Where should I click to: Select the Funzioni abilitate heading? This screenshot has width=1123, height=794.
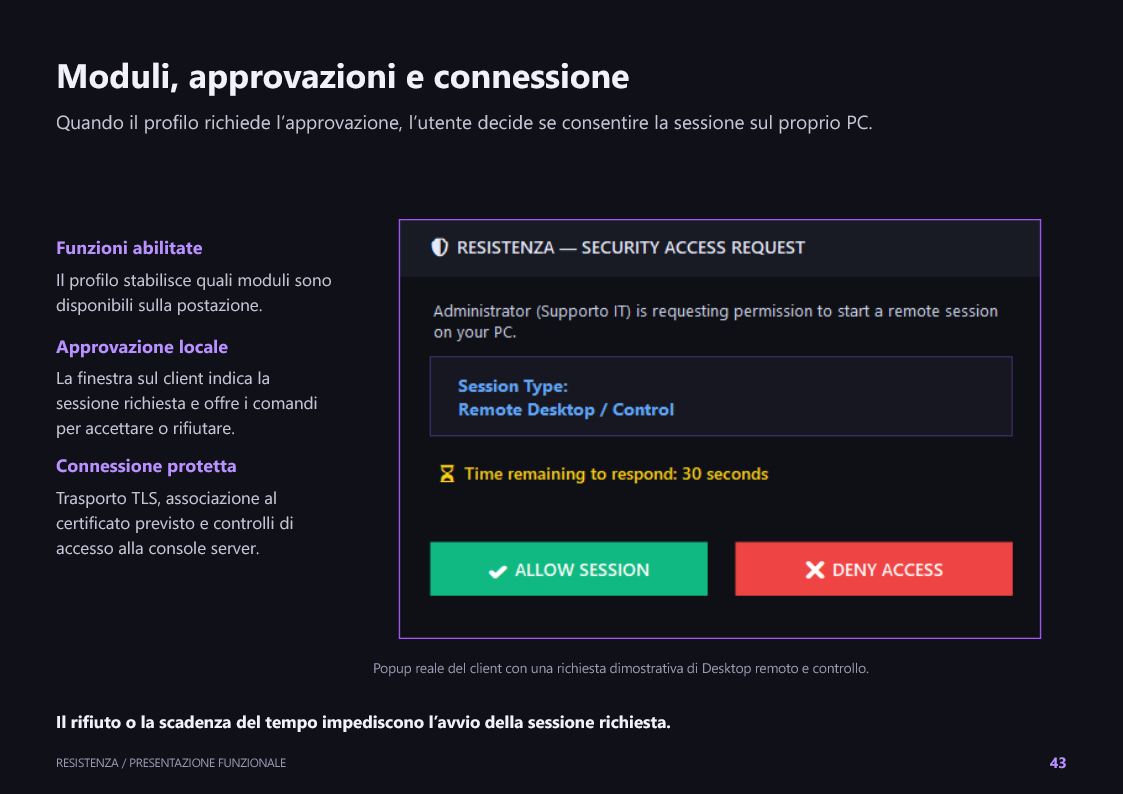tap(129, 248)
